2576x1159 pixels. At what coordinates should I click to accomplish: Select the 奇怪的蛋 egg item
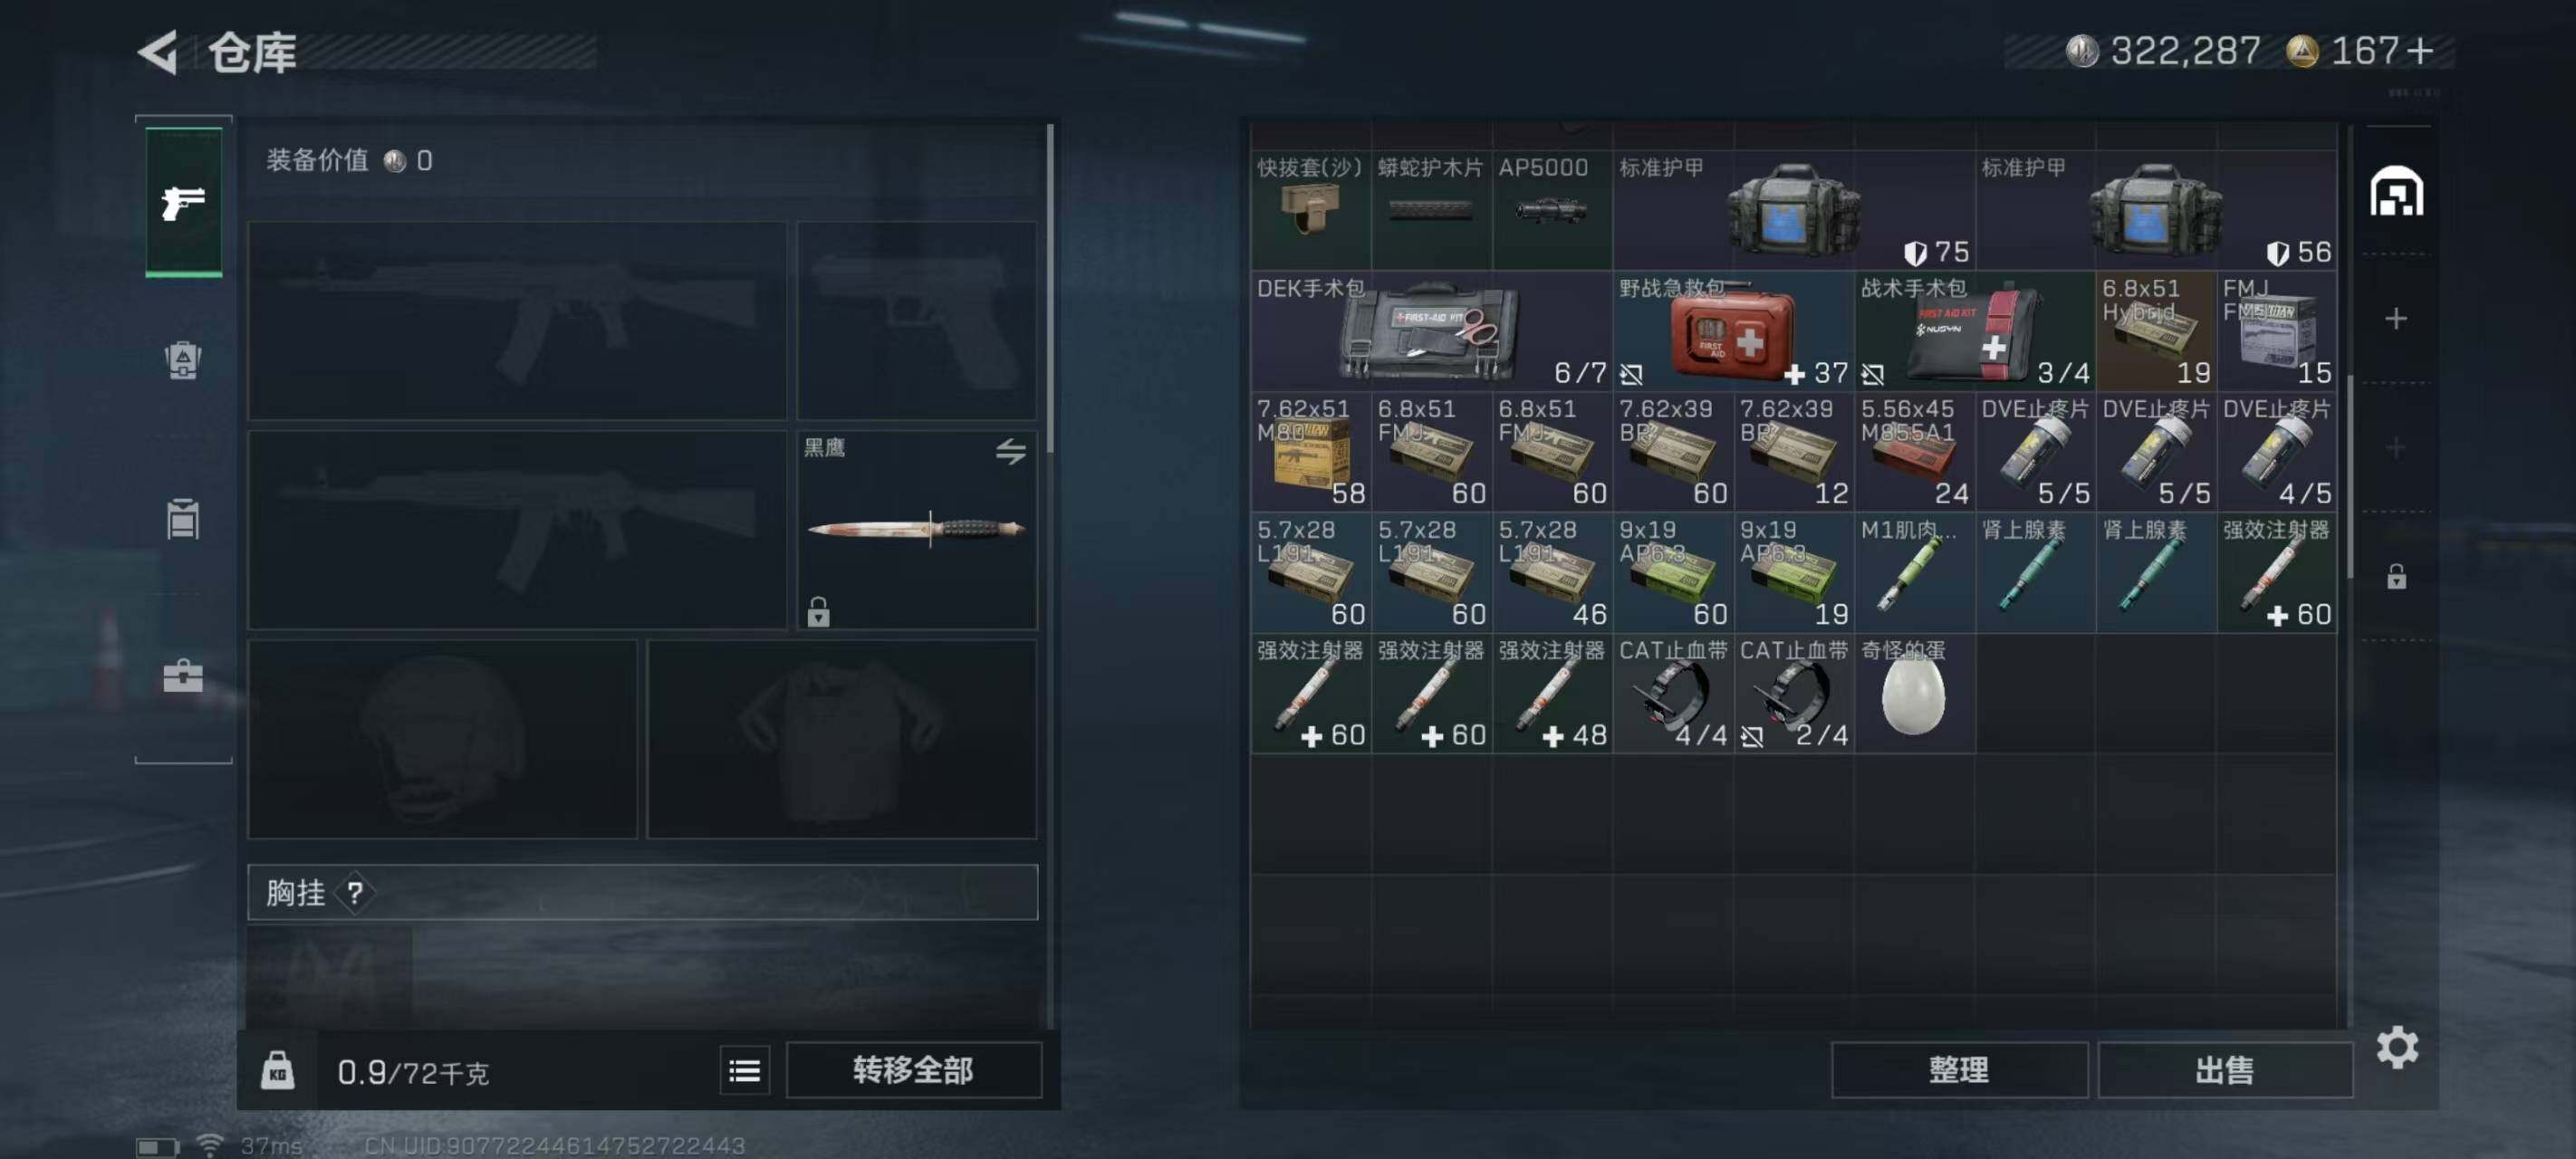[x=1914, y=693]
